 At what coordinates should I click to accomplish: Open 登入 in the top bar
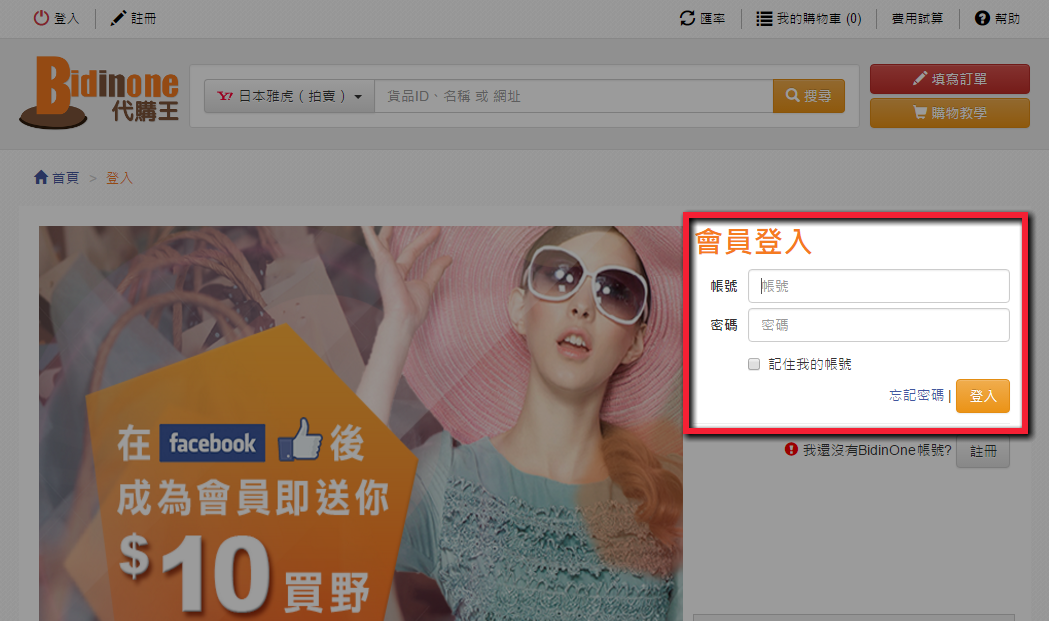(x=66, y=19)
